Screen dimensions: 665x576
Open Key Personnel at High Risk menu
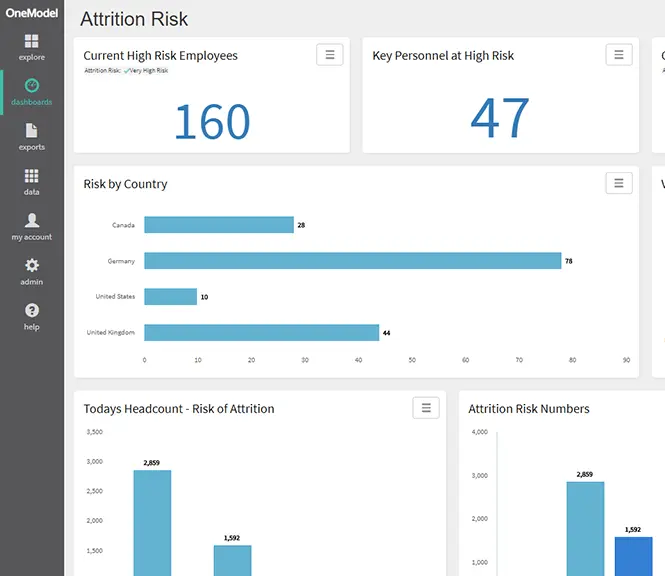coord(619,55)
